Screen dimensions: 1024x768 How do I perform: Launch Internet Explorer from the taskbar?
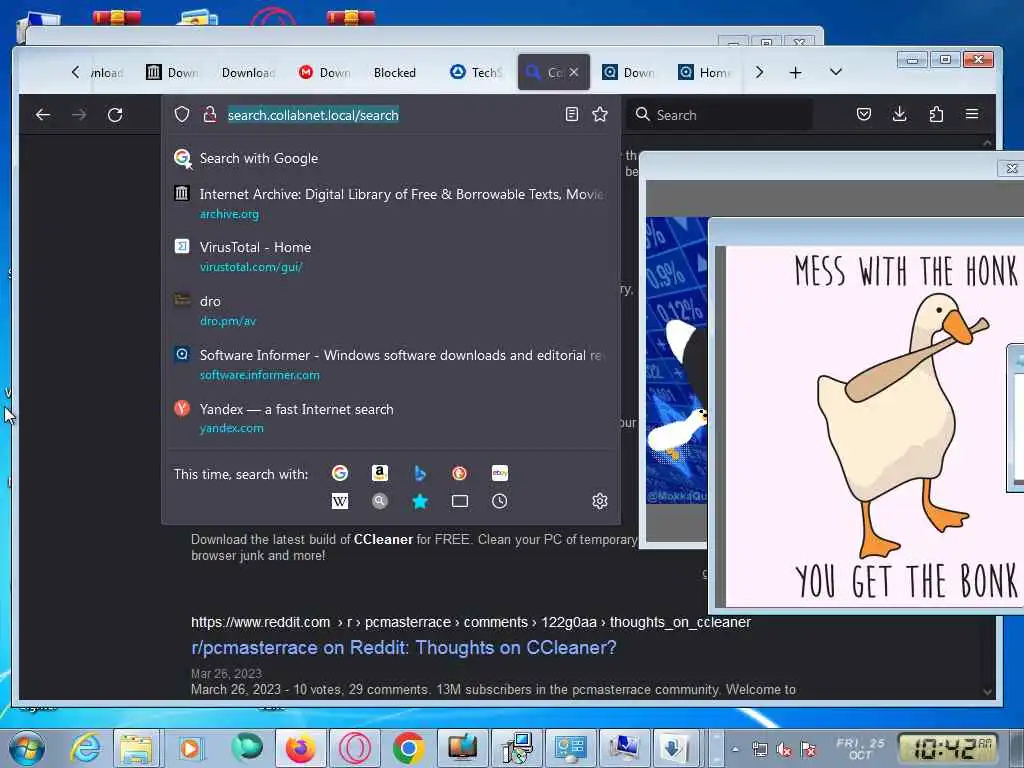(x=86, y=748)
